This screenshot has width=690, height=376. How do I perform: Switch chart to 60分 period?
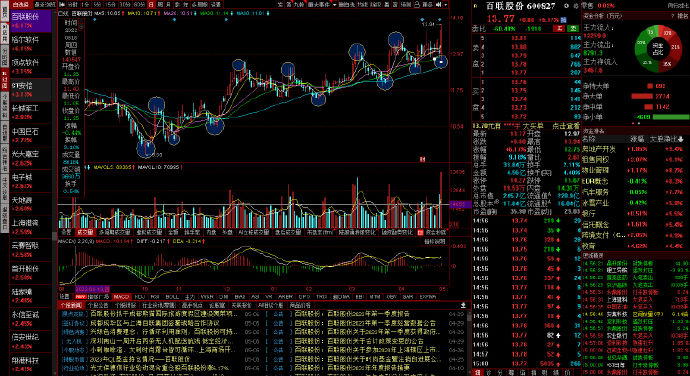click(x=139, y=4)
